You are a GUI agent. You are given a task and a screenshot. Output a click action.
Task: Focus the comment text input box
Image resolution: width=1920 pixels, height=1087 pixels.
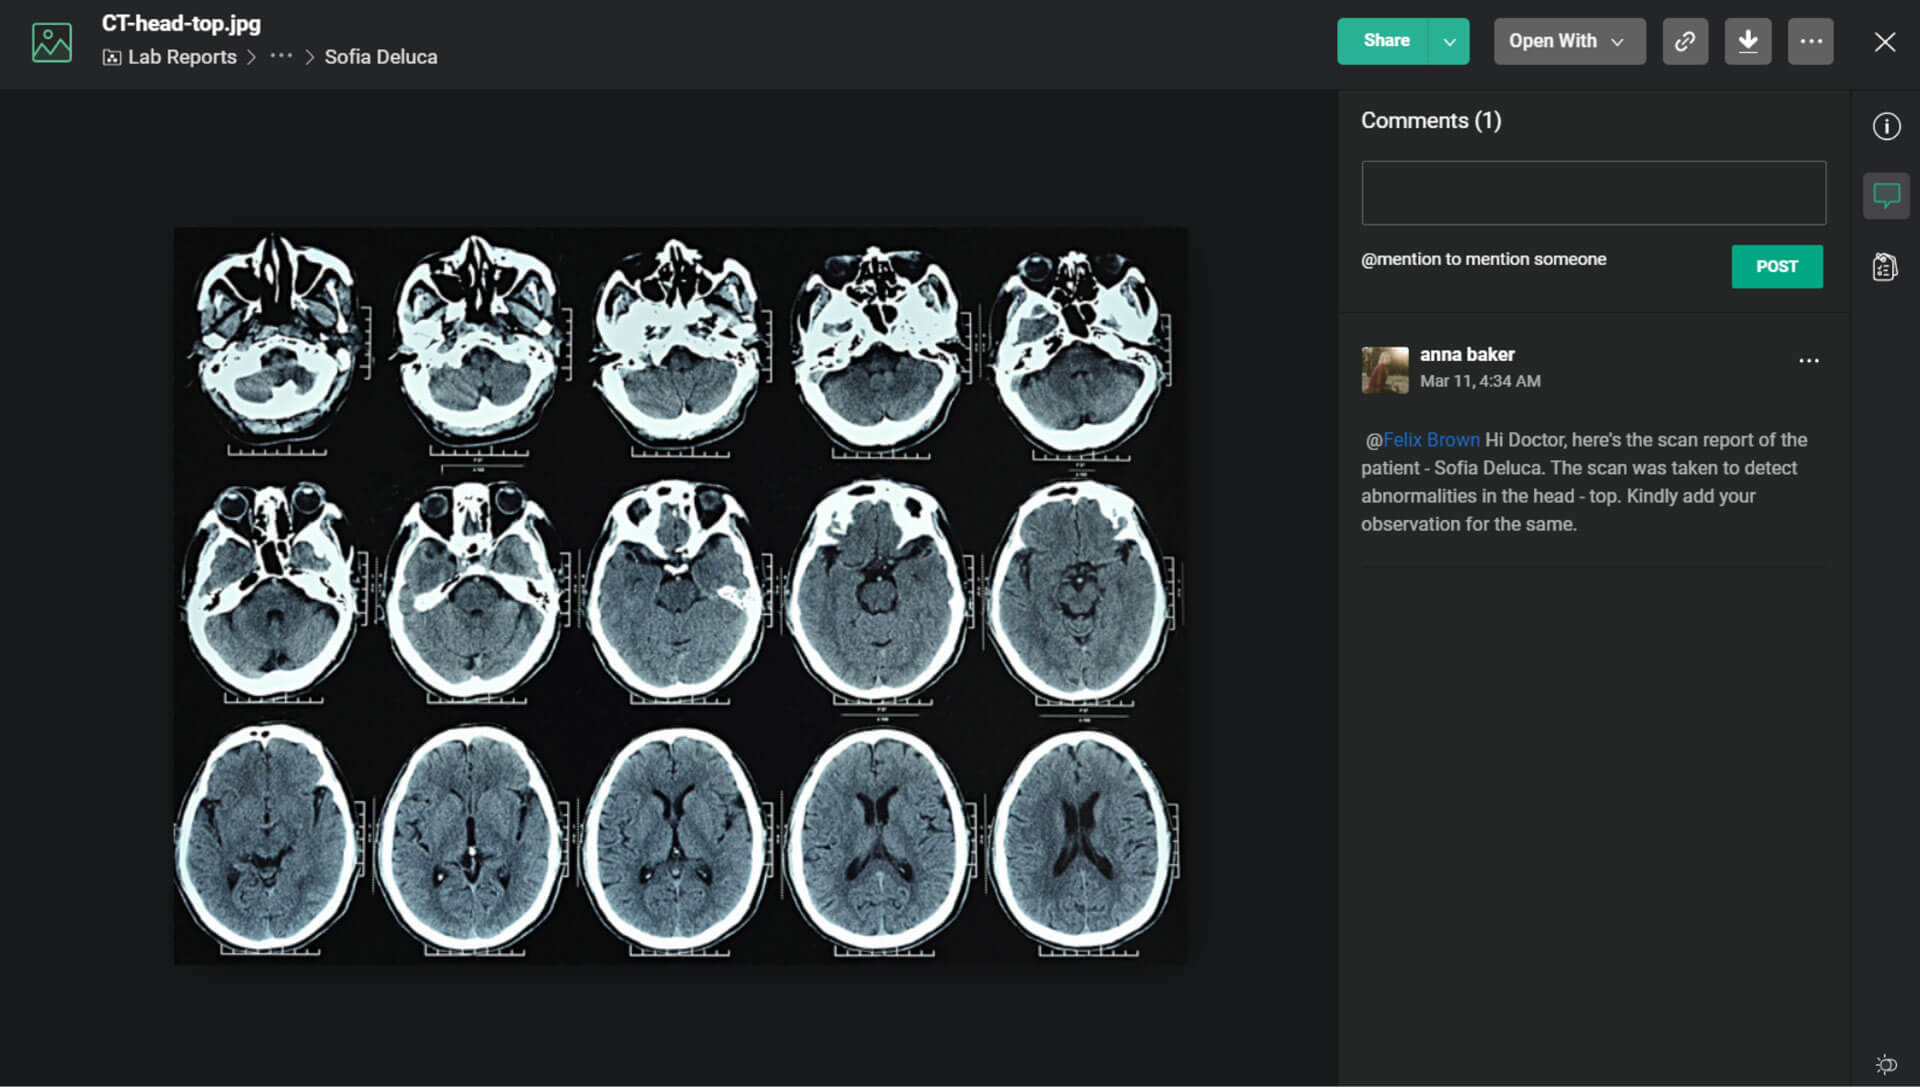[x=1592, y=193]
